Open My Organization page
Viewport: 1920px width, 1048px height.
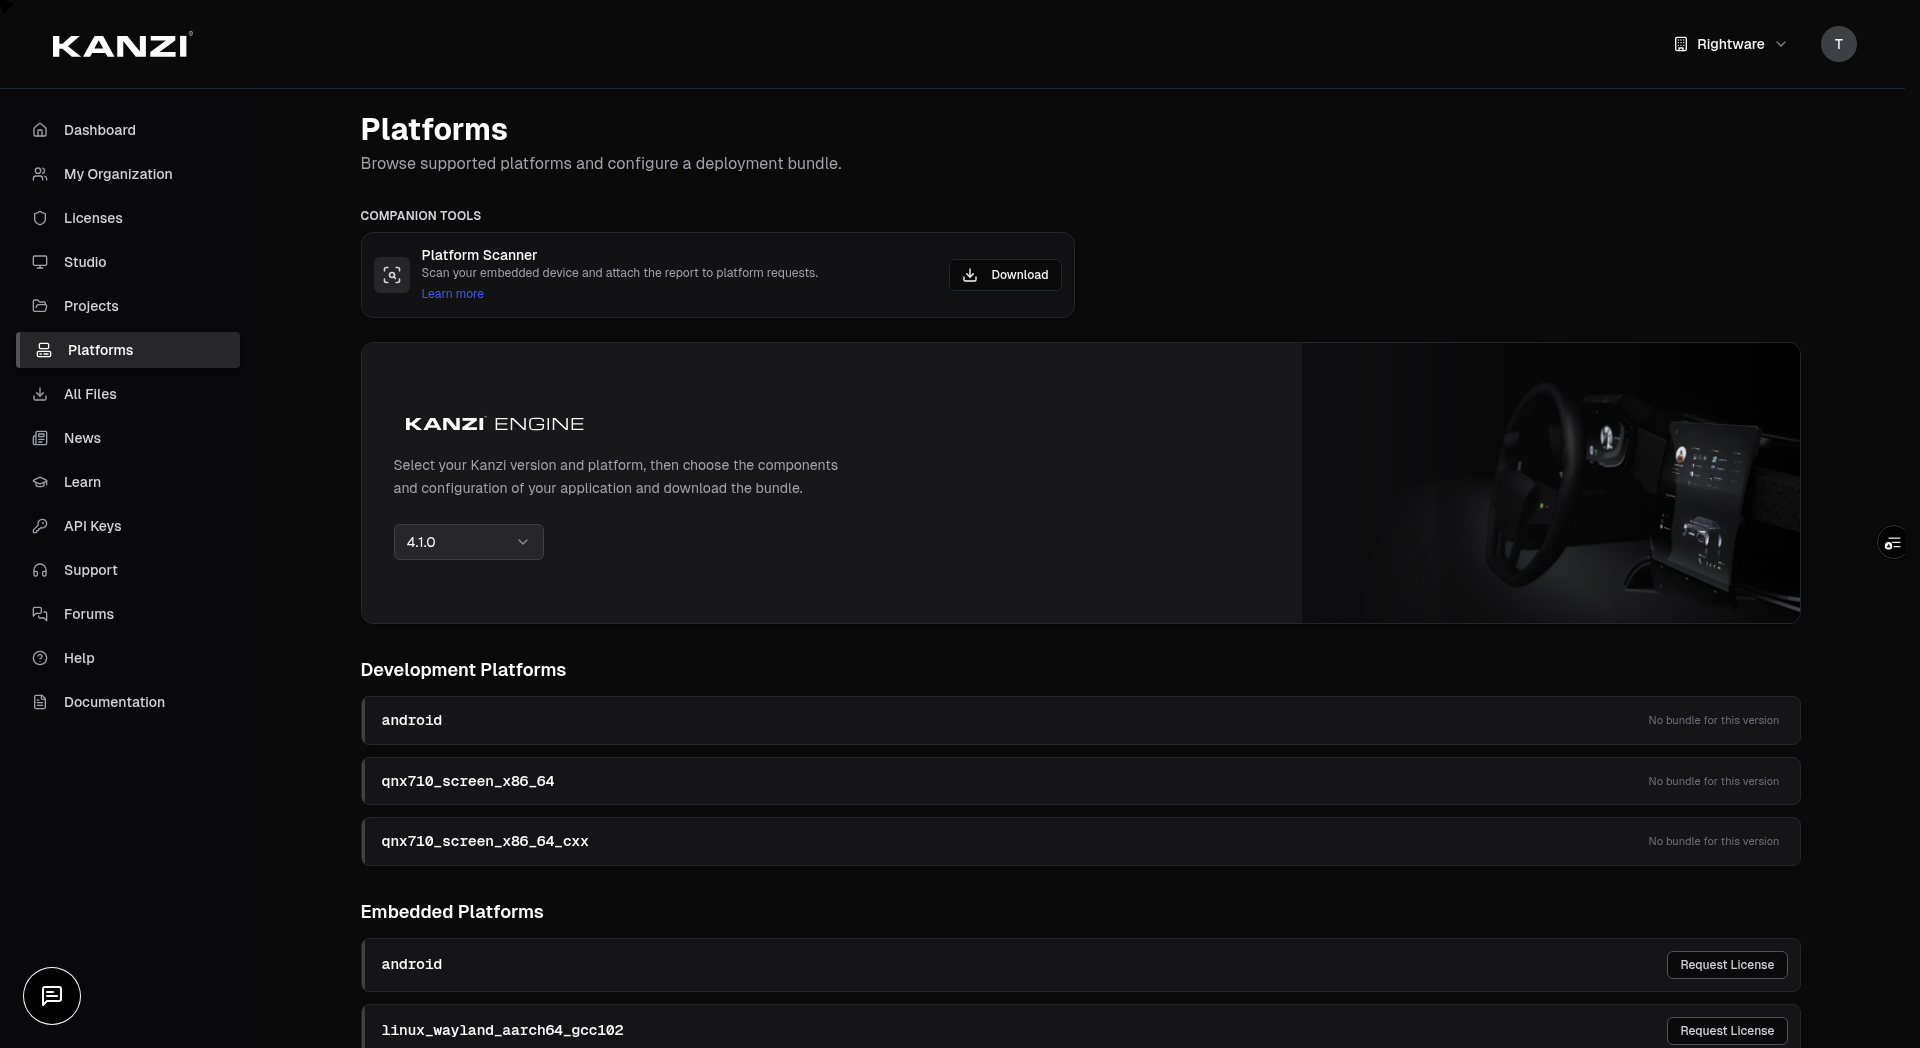[x=128, y=174]
